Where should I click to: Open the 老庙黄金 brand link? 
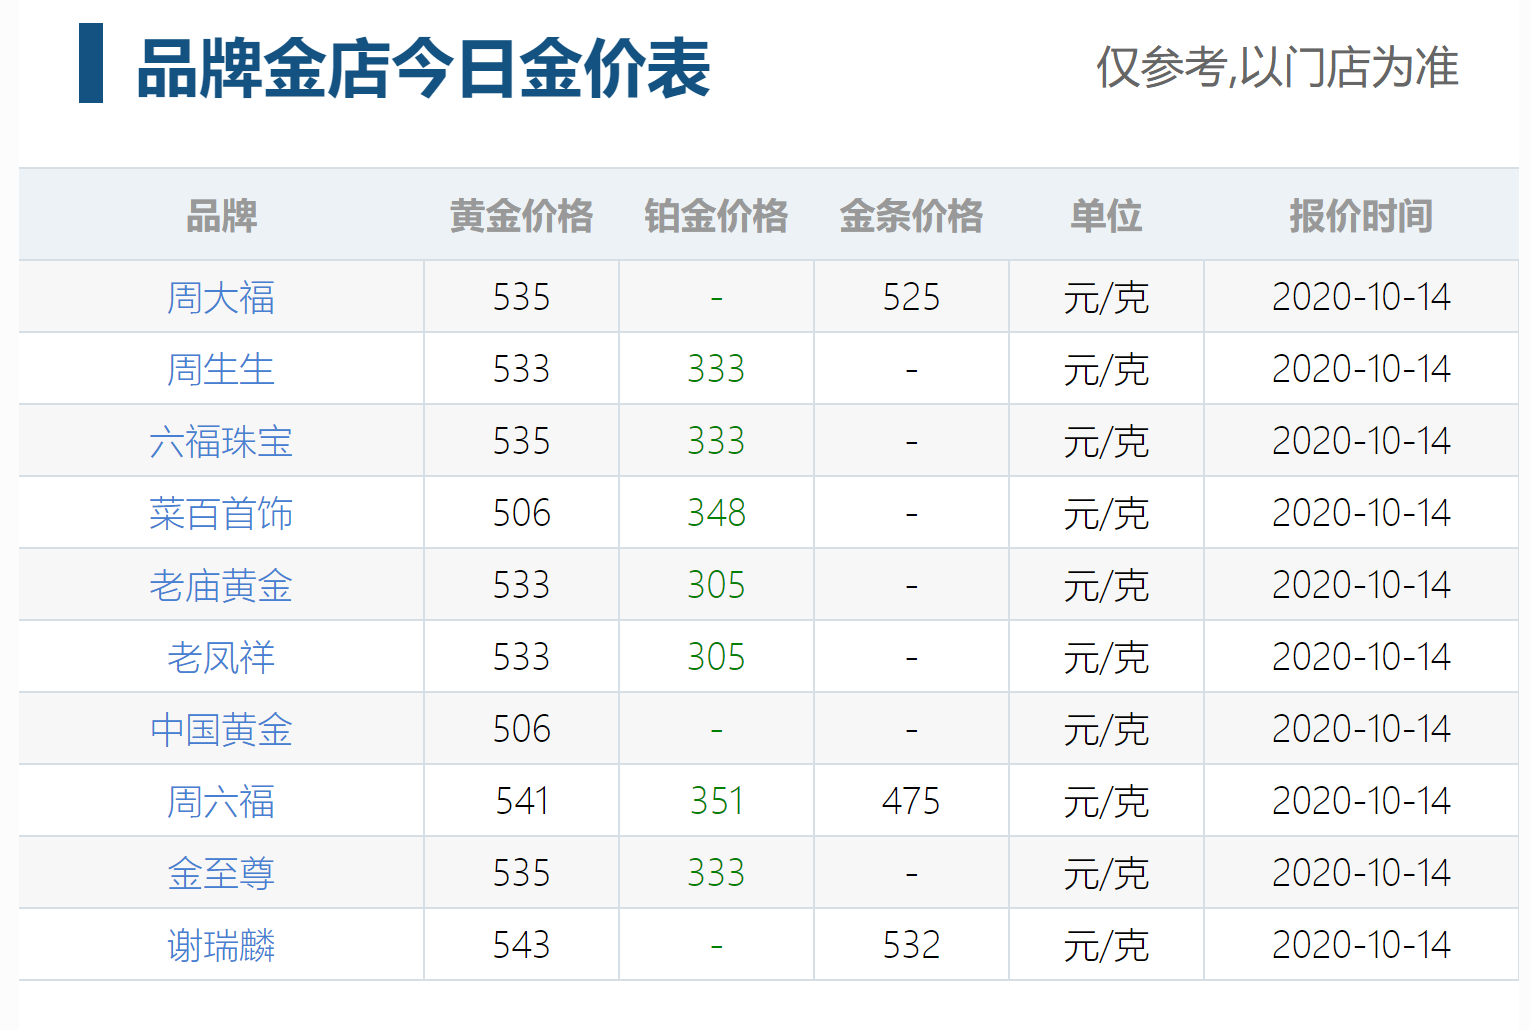click(221, 585)
